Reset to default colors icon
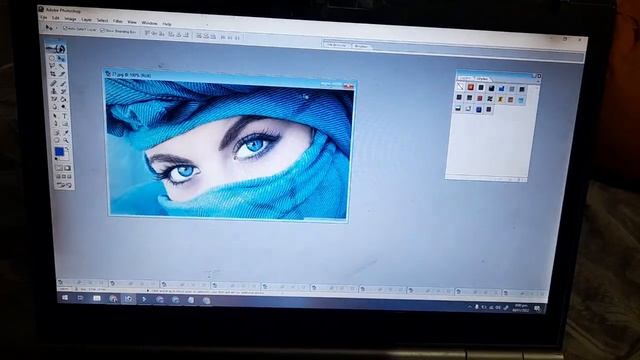The width and height of the screenshot is (640, 360). click(x=56, y=159)
